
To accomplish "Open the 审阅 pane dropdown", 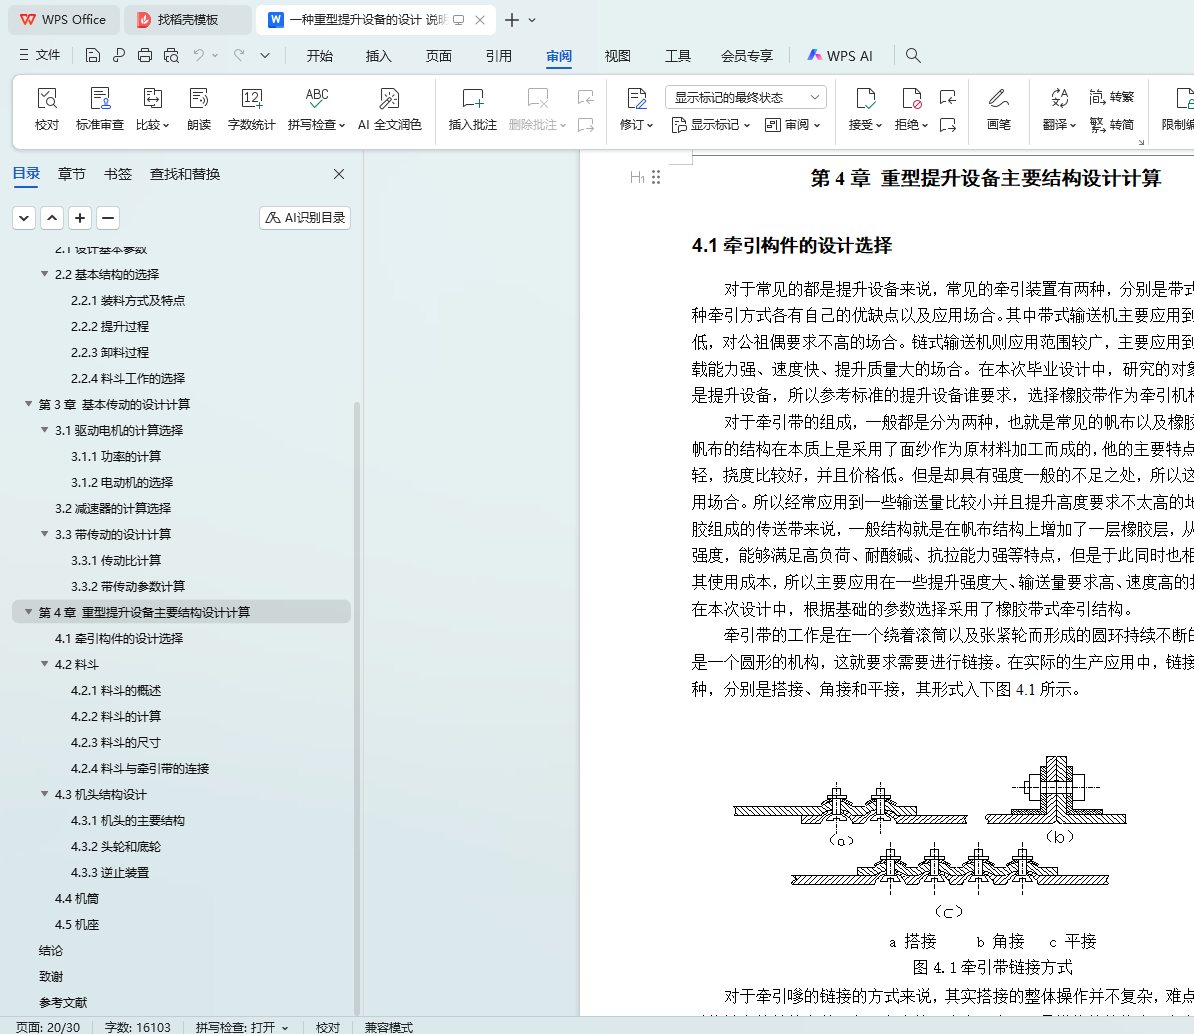I will (x=792, y=124).
